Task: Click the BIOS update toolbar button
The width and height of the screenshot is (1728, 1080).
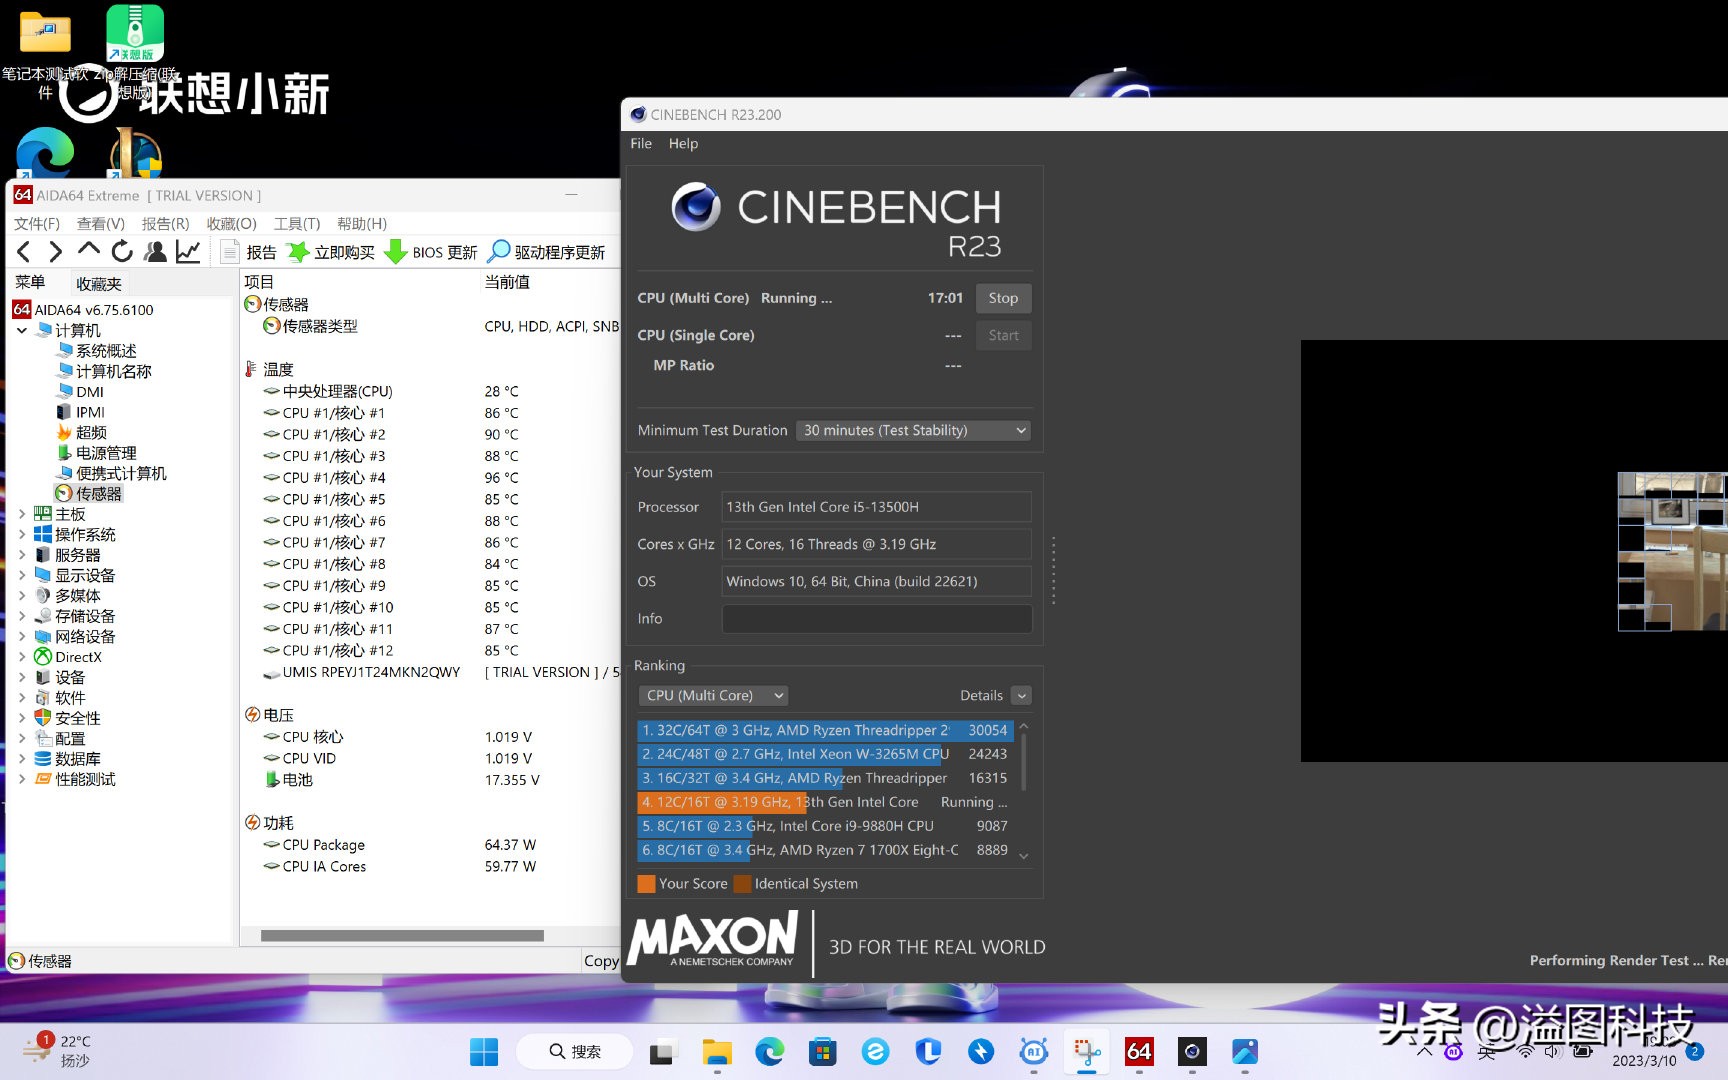Action: (431, 252)
